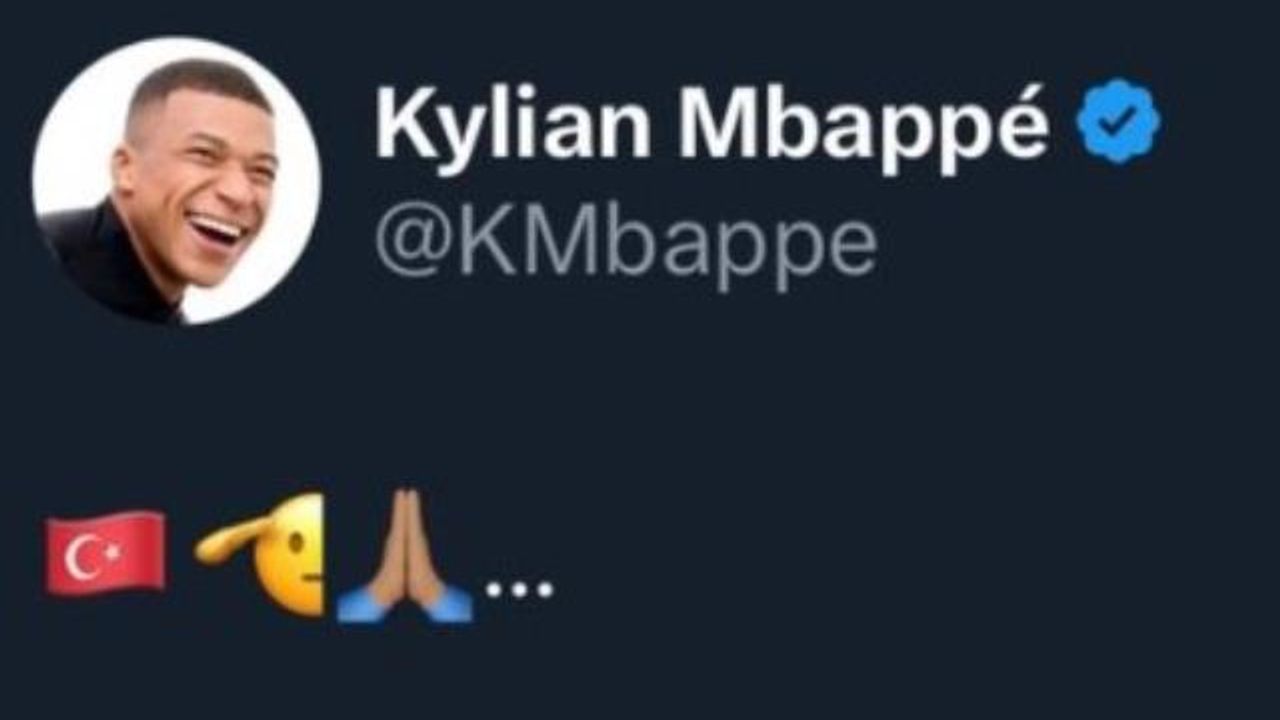This screenshot has height=720, width=1280.
Task: Click the display name Kylian Mbappé
Action: pos(712,128)
